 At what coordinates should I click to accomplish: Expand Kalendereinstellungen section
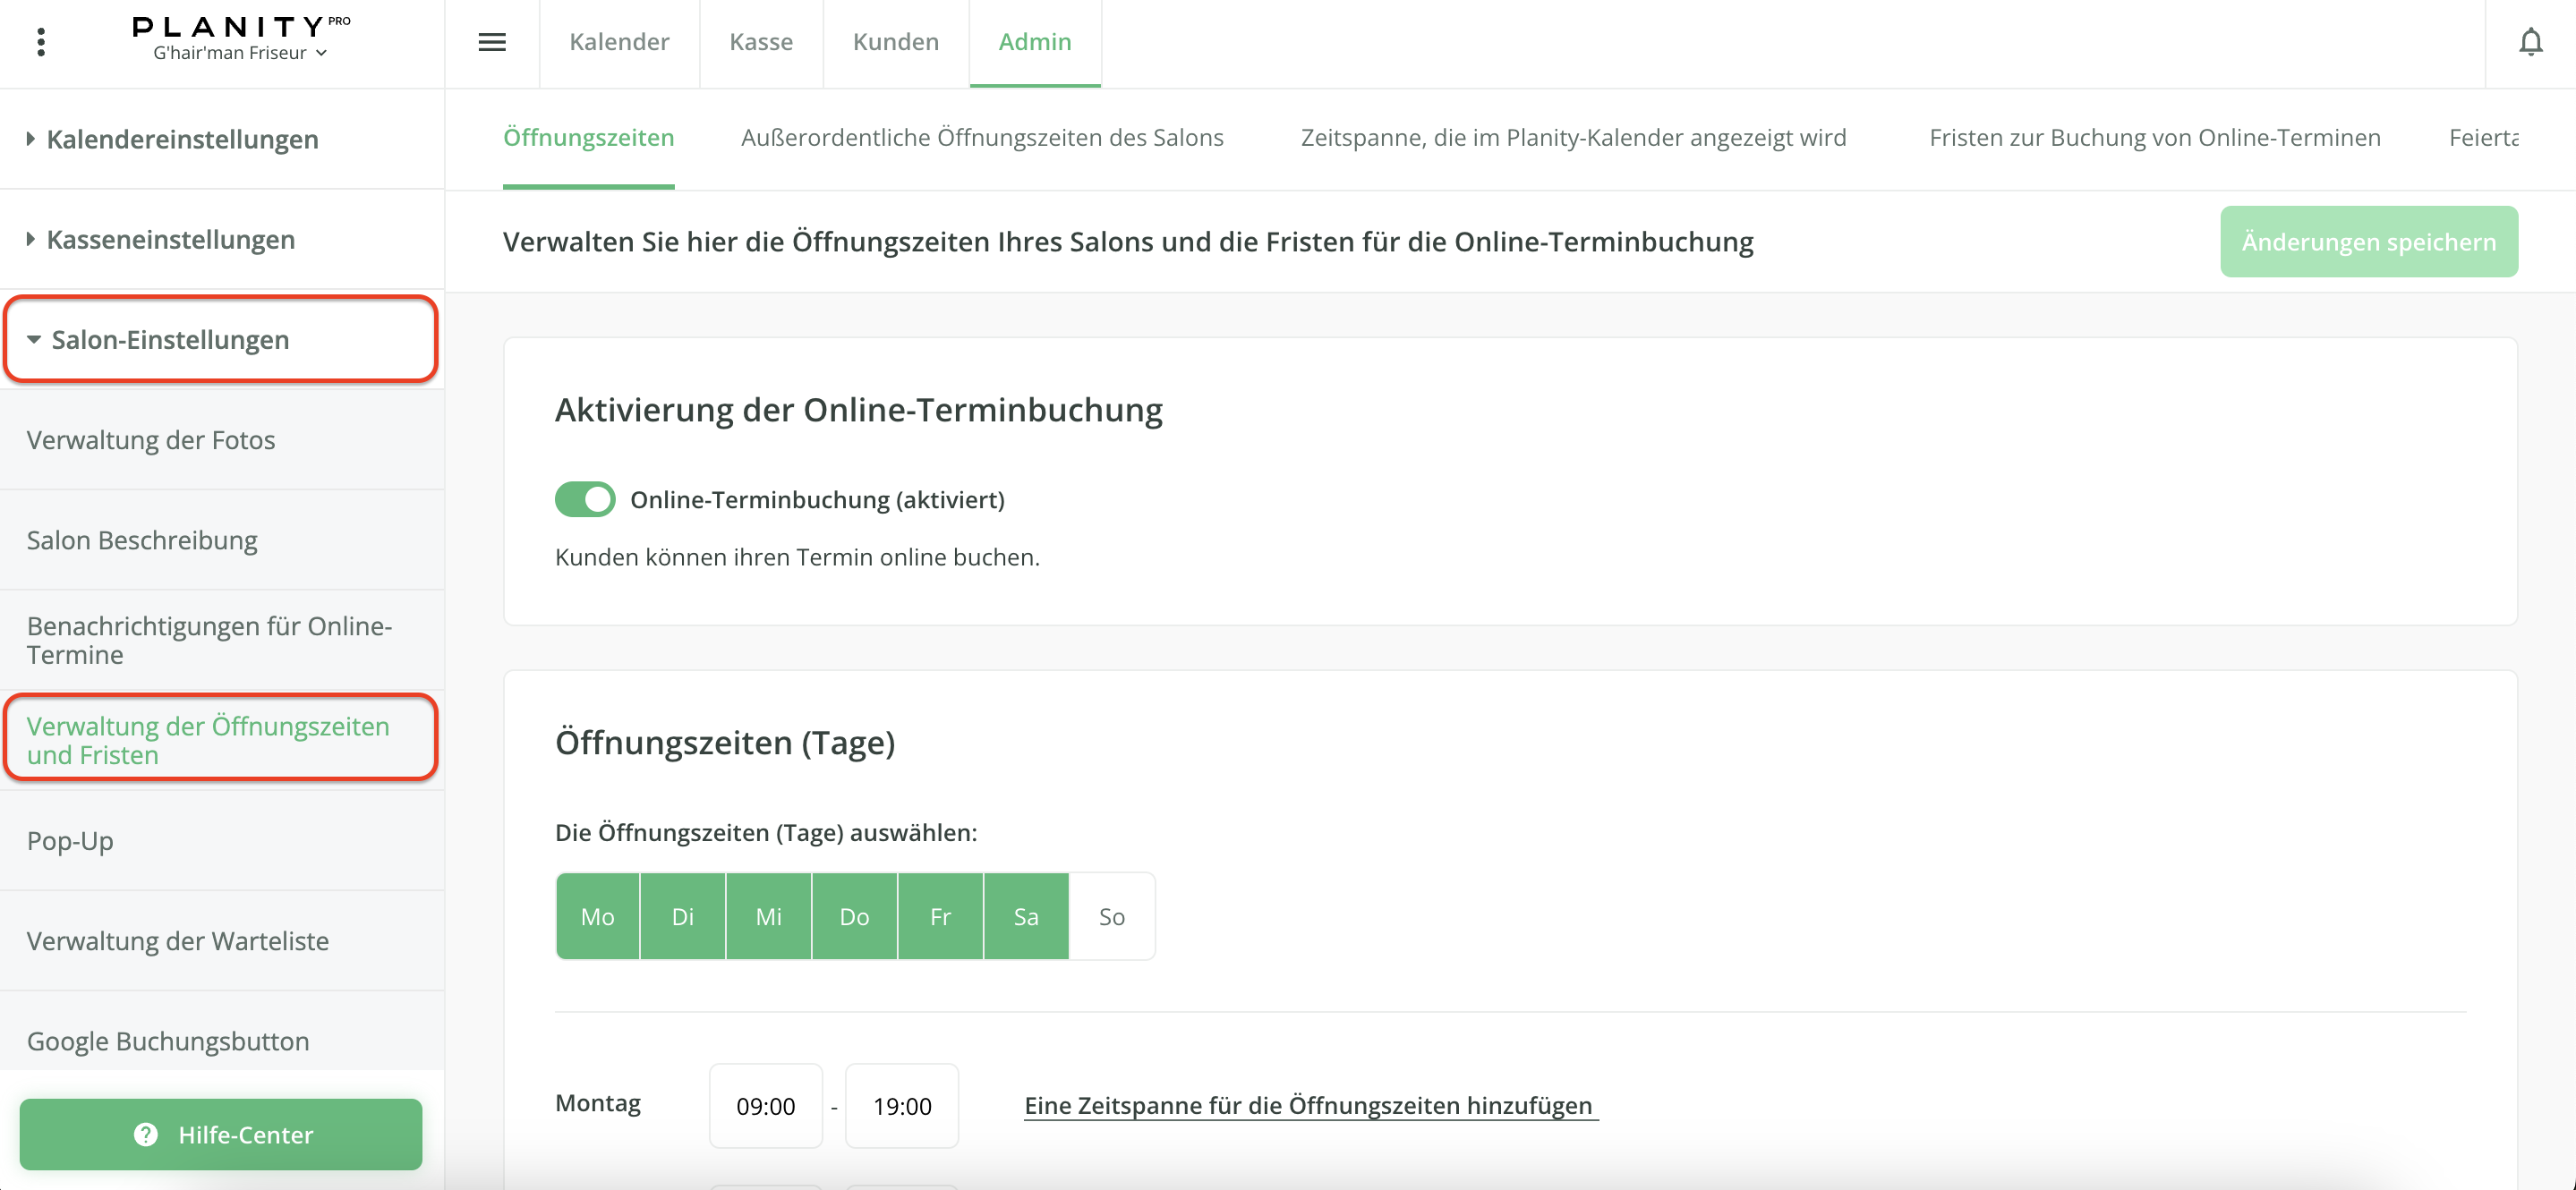pyautogui.click(x=182, y=139)
